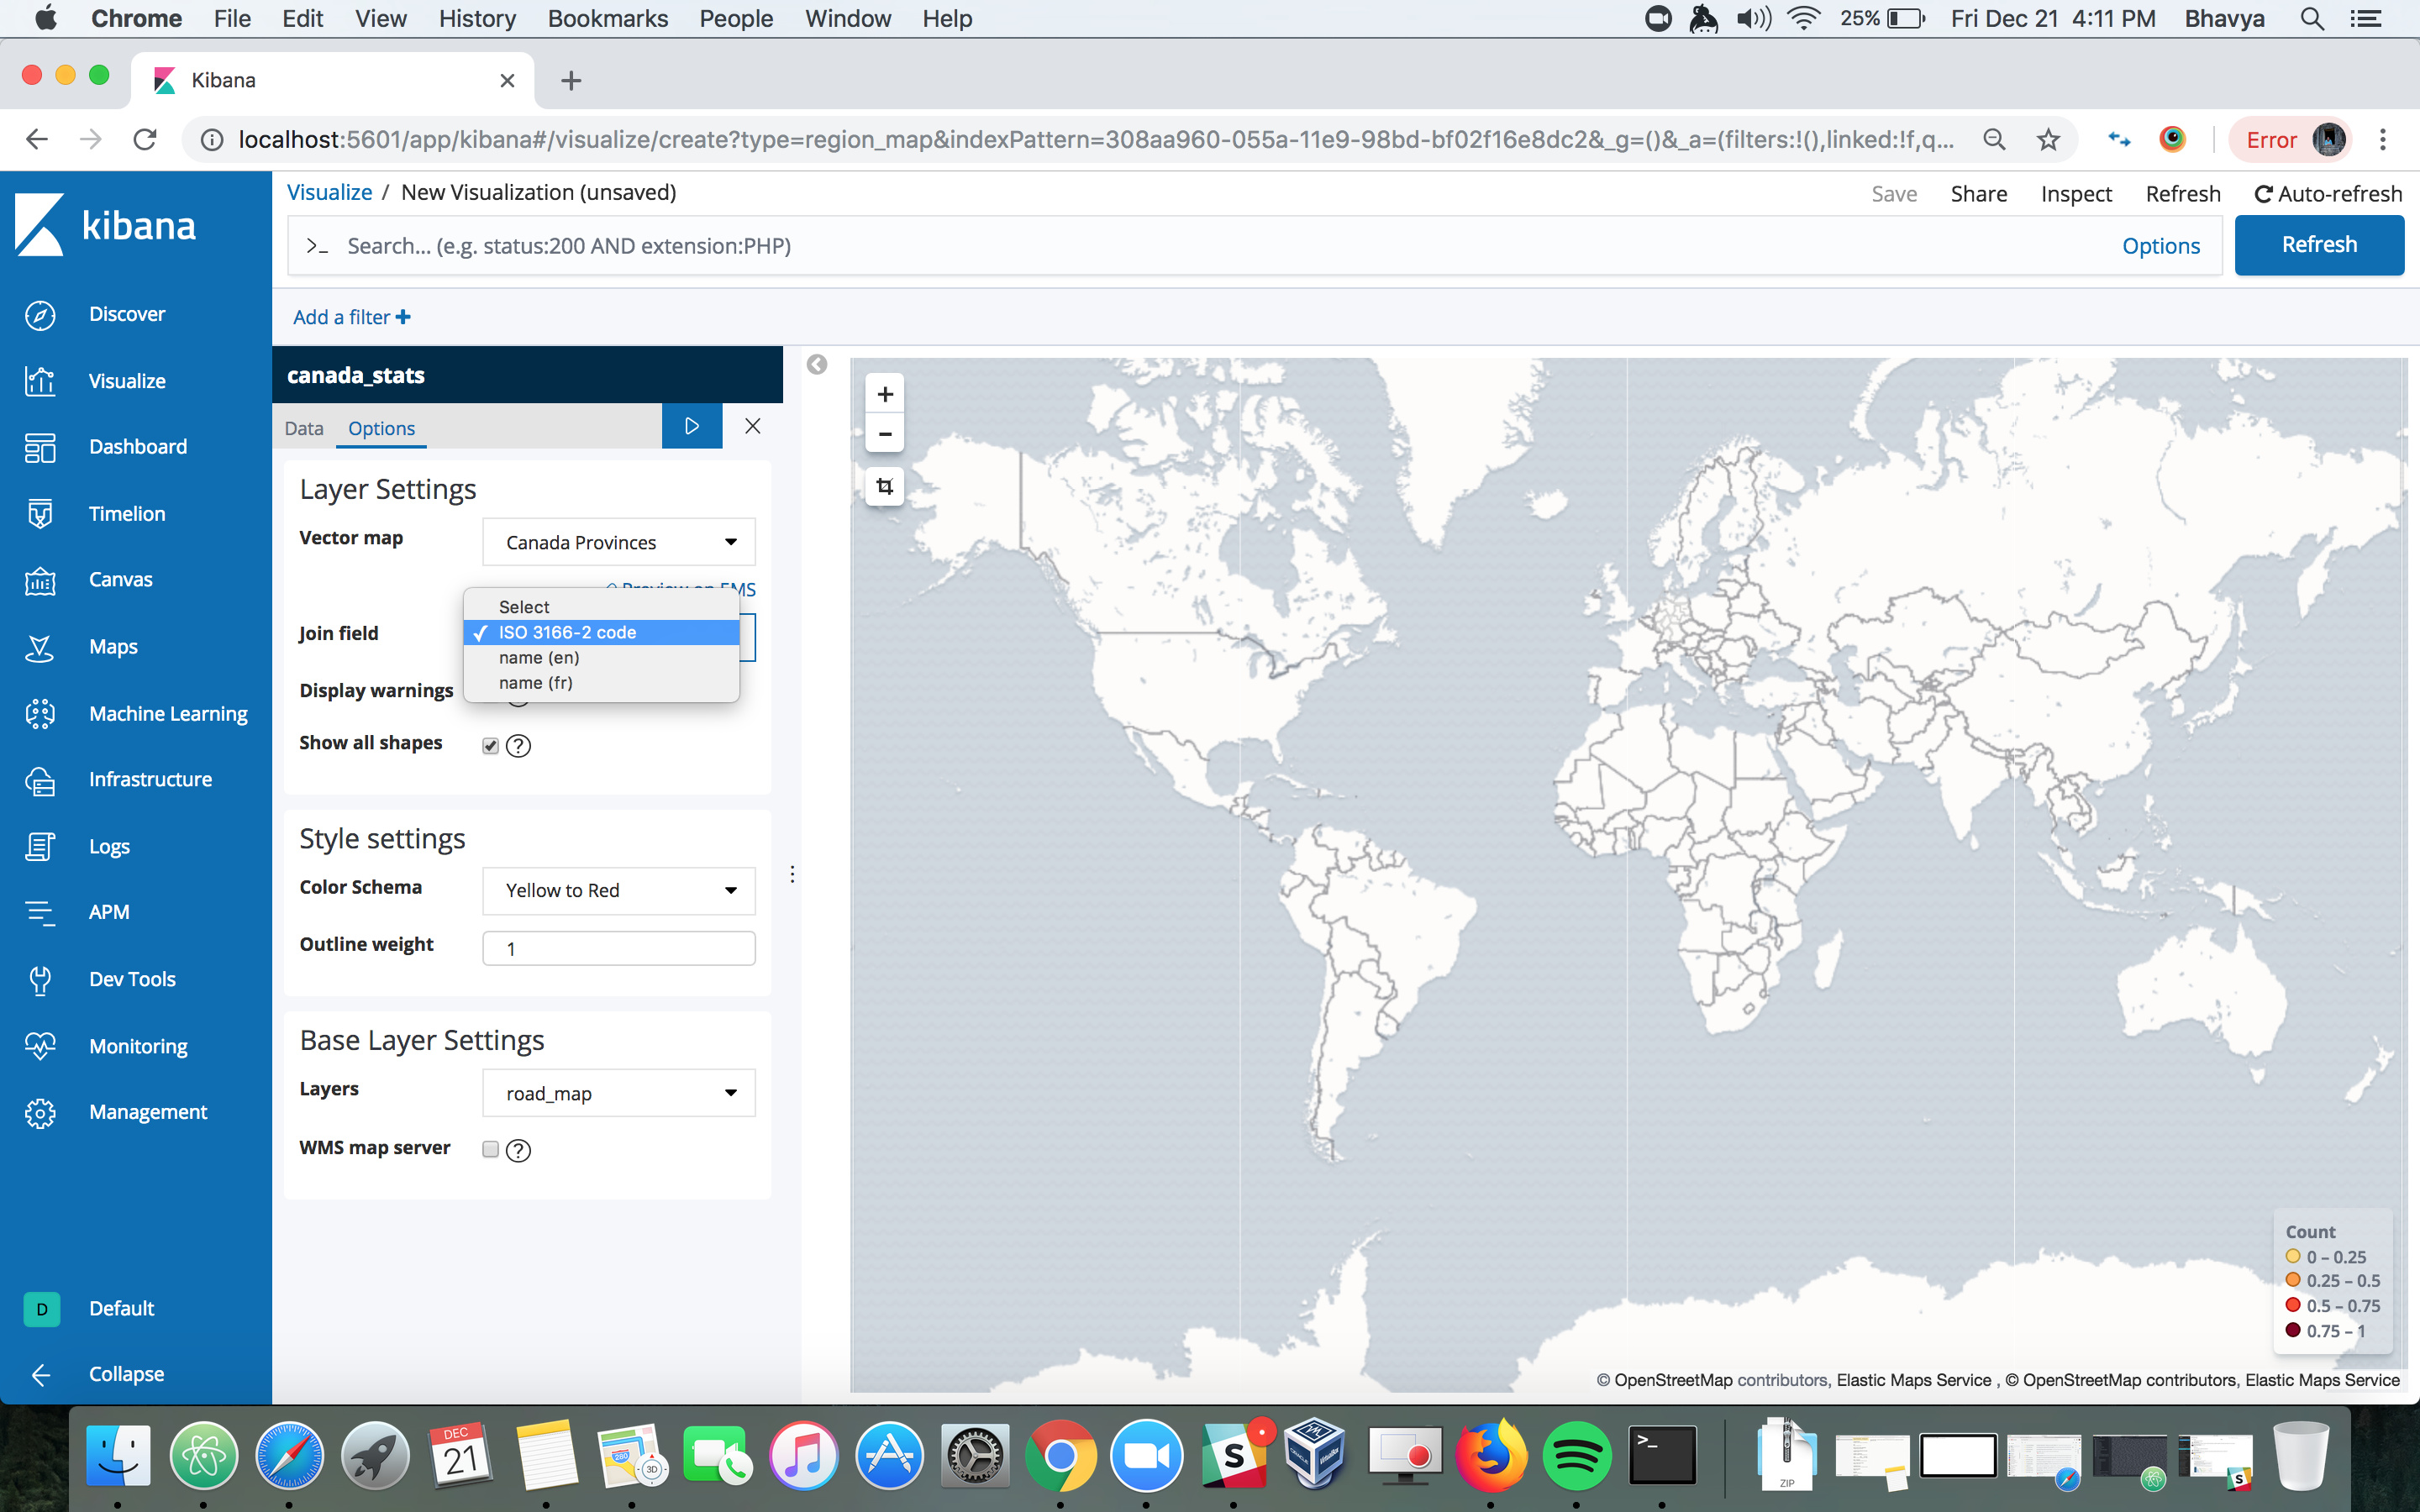Viewport: 2420px width, 1512px height.
Task: Click the Add a filter link
Action: pos(351,317)
